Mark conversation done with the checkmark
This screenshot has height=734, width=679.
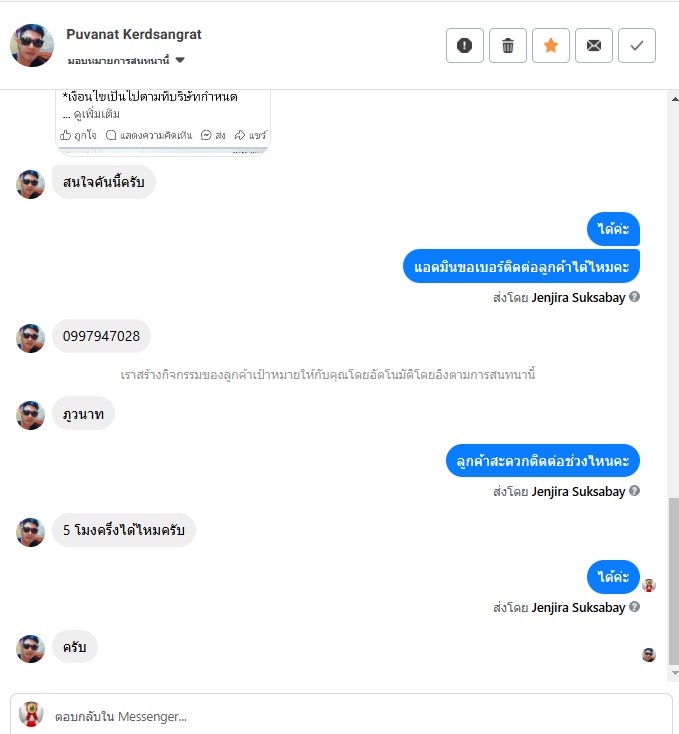coord(637,45)
